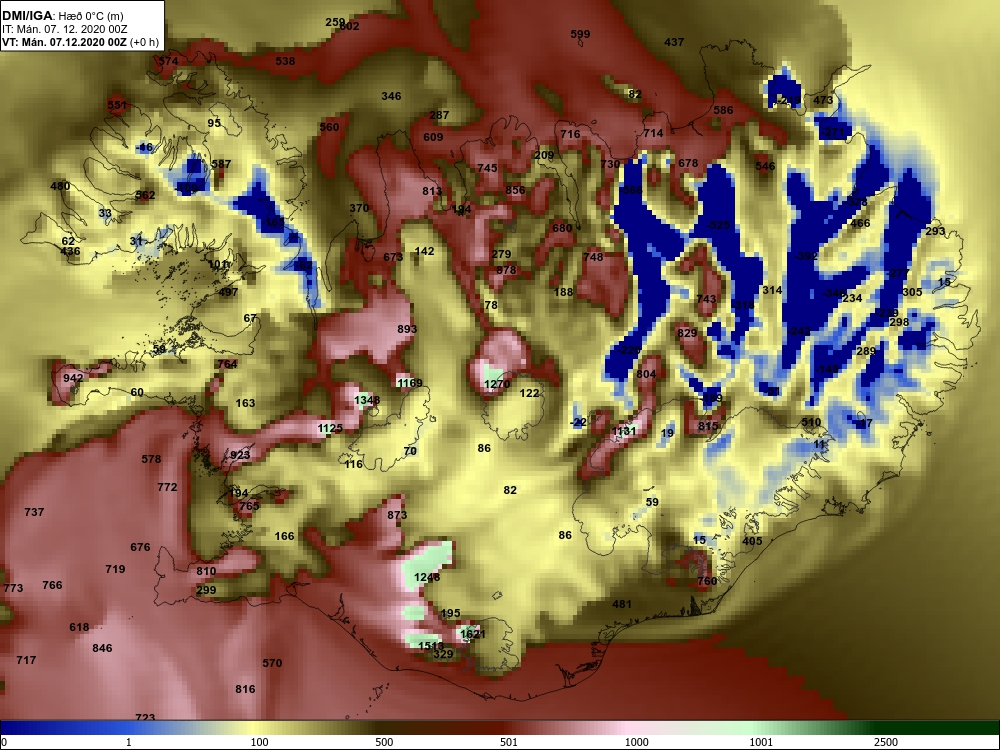
Task: Click the map value '480'
Action: coord(61,186)
